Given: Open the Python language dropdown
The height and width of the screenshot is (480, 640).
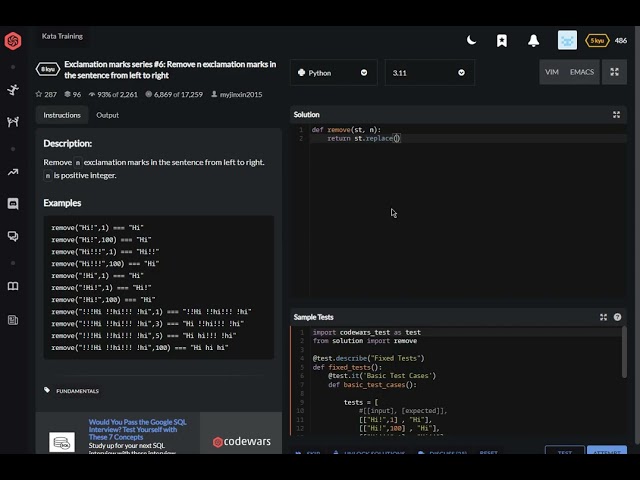Looking at the screenshot, I should pos(333,73).
